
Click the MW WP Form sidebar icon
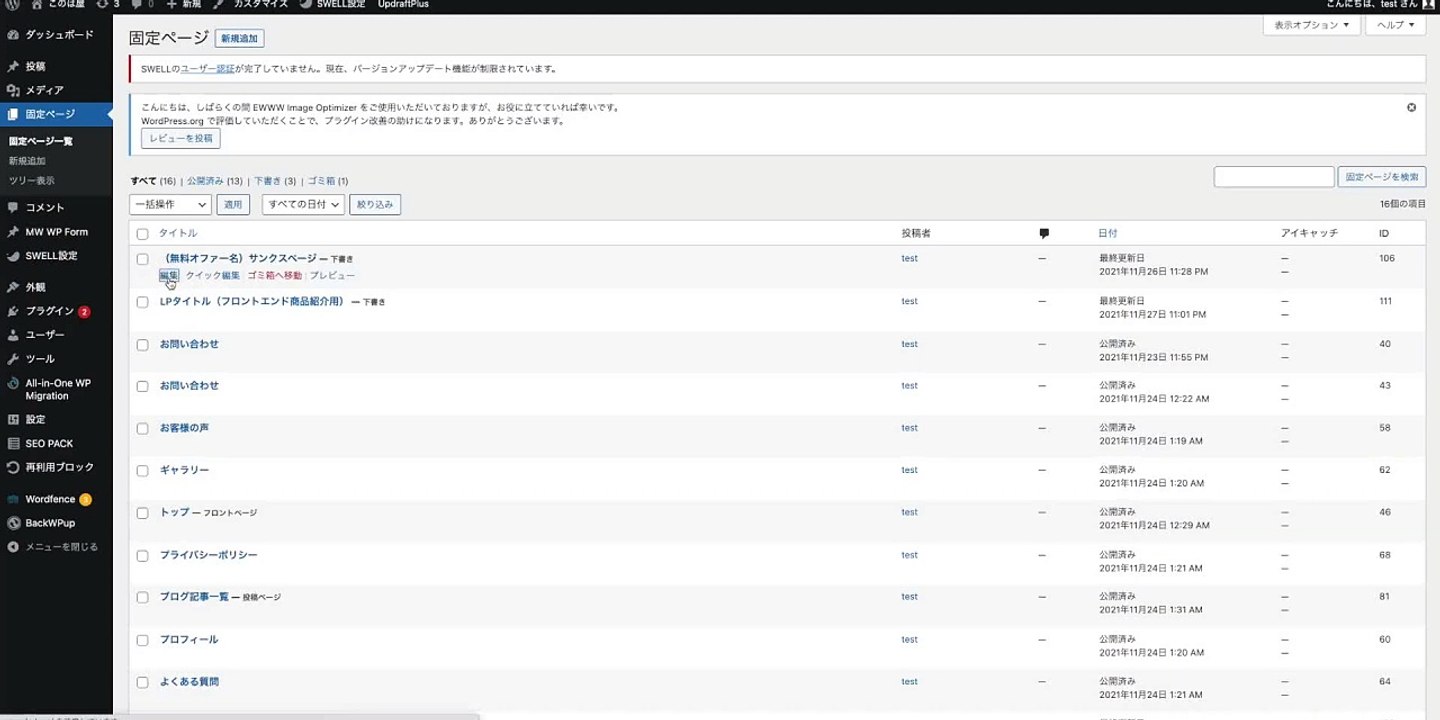tap(13, 232)
